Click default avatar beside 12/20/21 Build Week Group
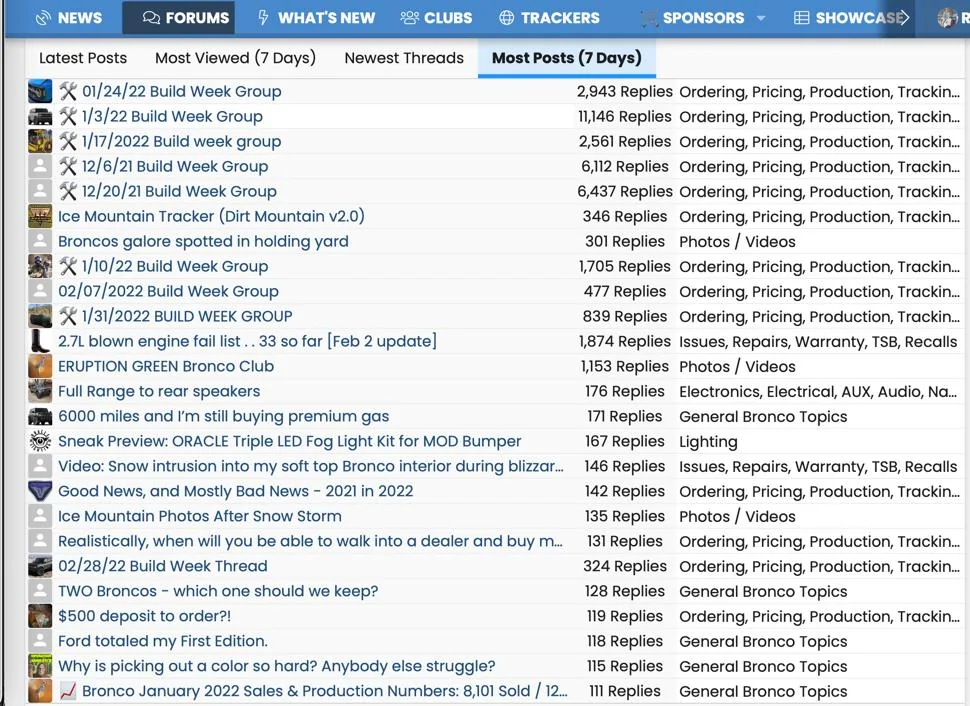 pyautogui.click(x=40, y=191)
